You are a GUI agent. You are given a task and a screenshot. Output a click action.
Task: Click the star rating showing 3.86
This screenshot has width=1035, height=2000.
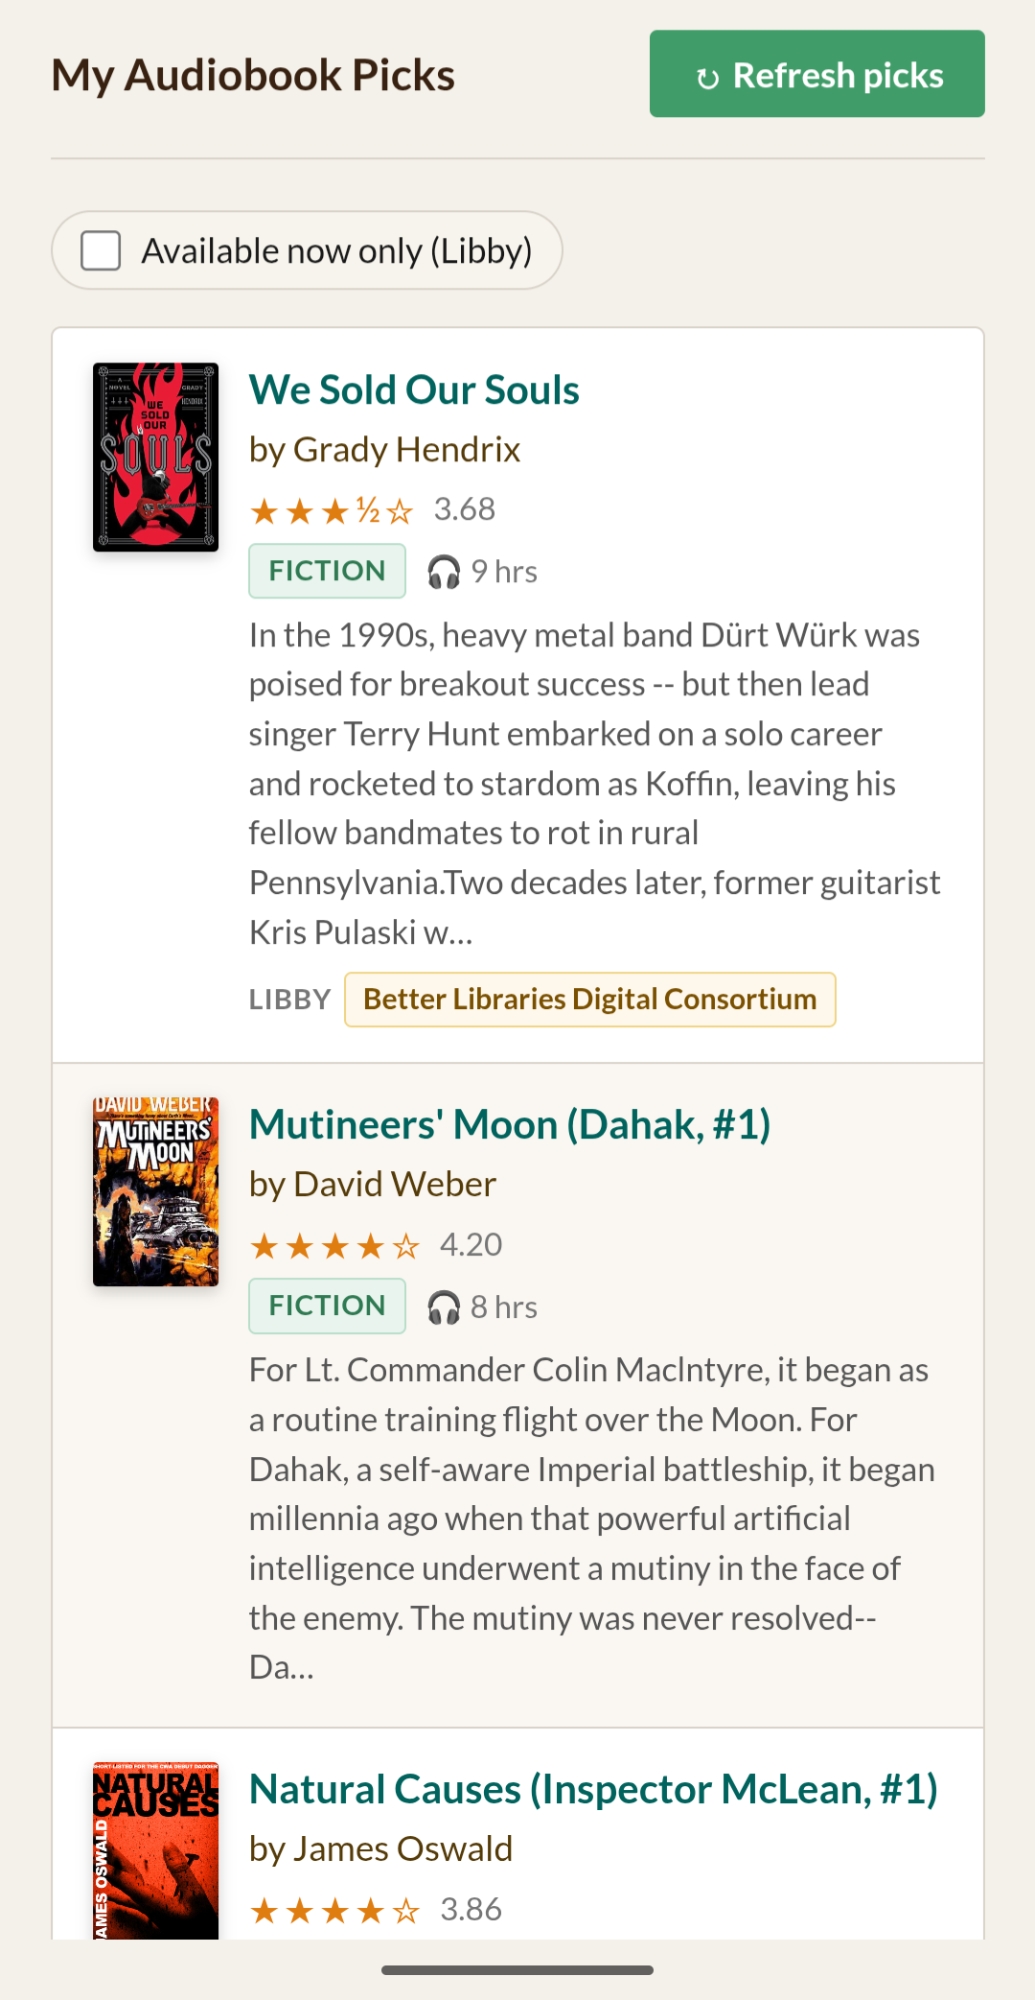tap(335, 1911)
